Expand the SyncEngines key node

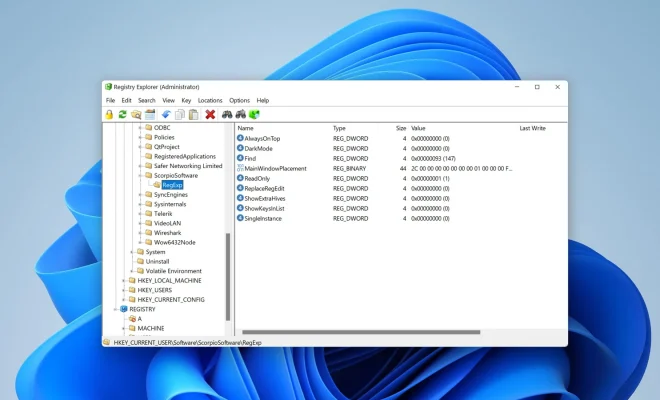[x=140, y=195]
